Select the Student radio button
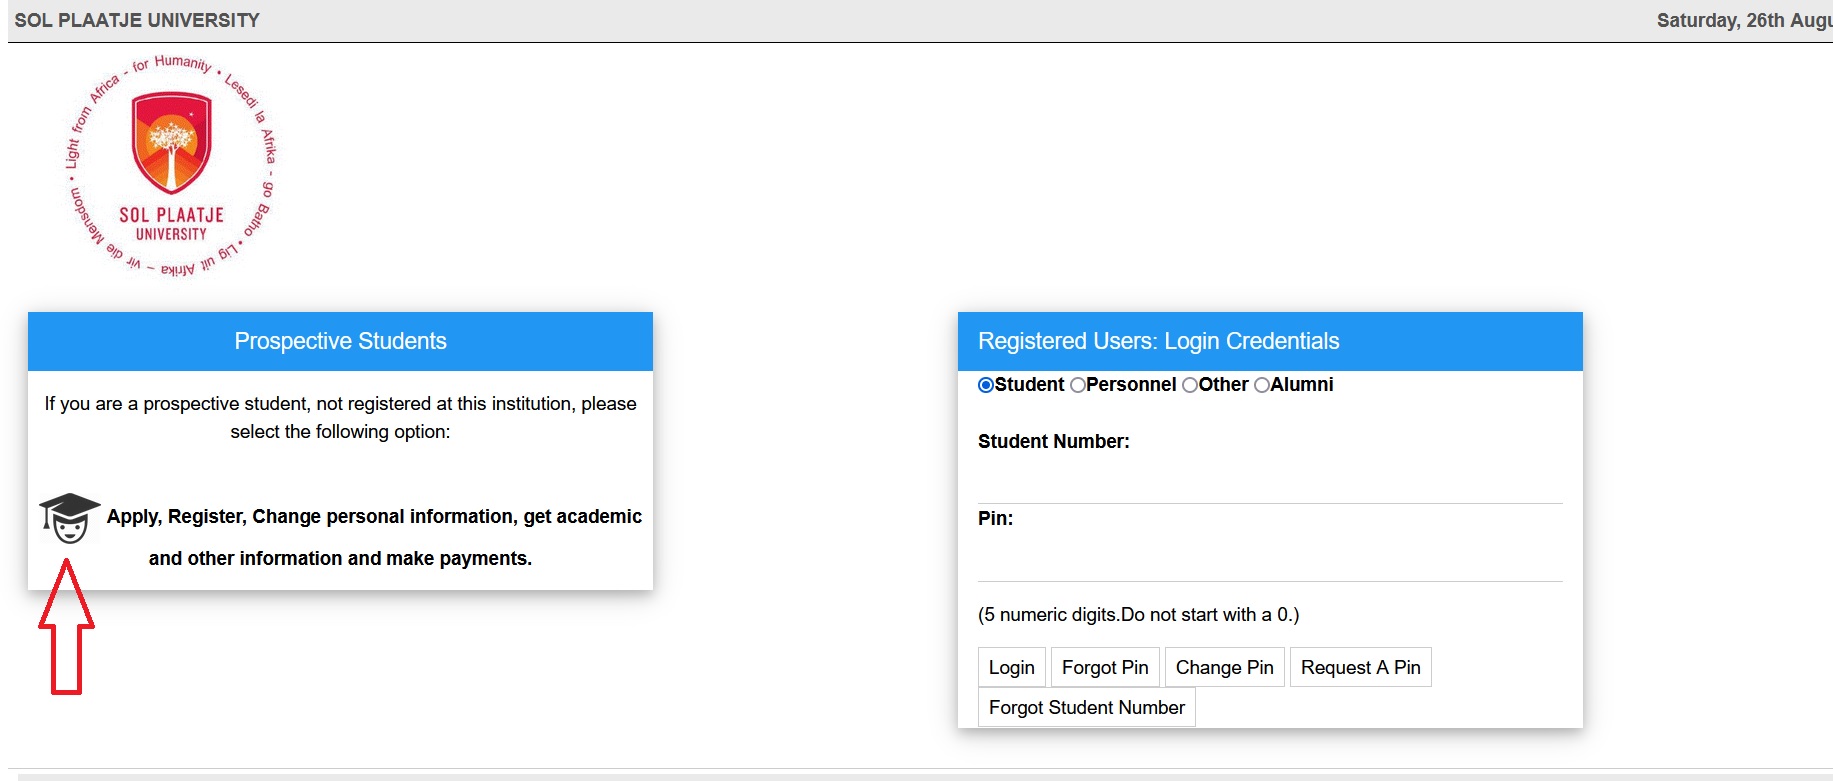1833x781 pixels. 986,385
